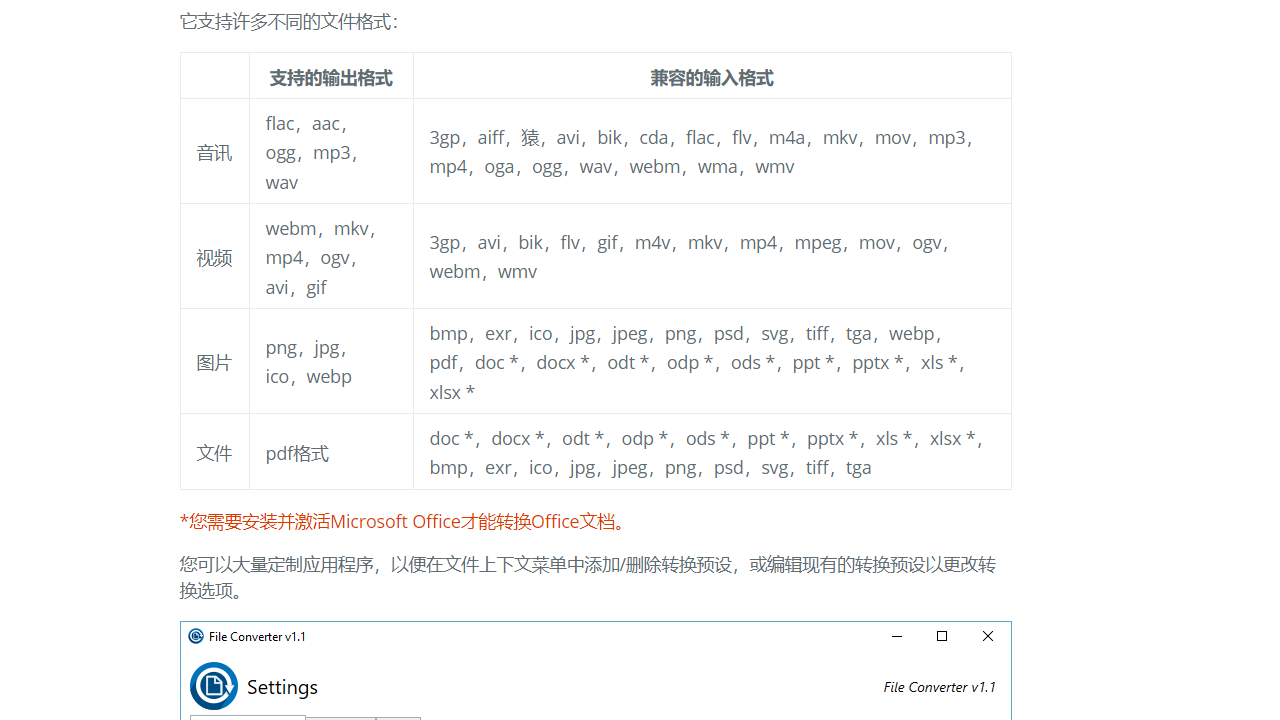
Task: Click the 3gp input format link
Action: point(446,137)
